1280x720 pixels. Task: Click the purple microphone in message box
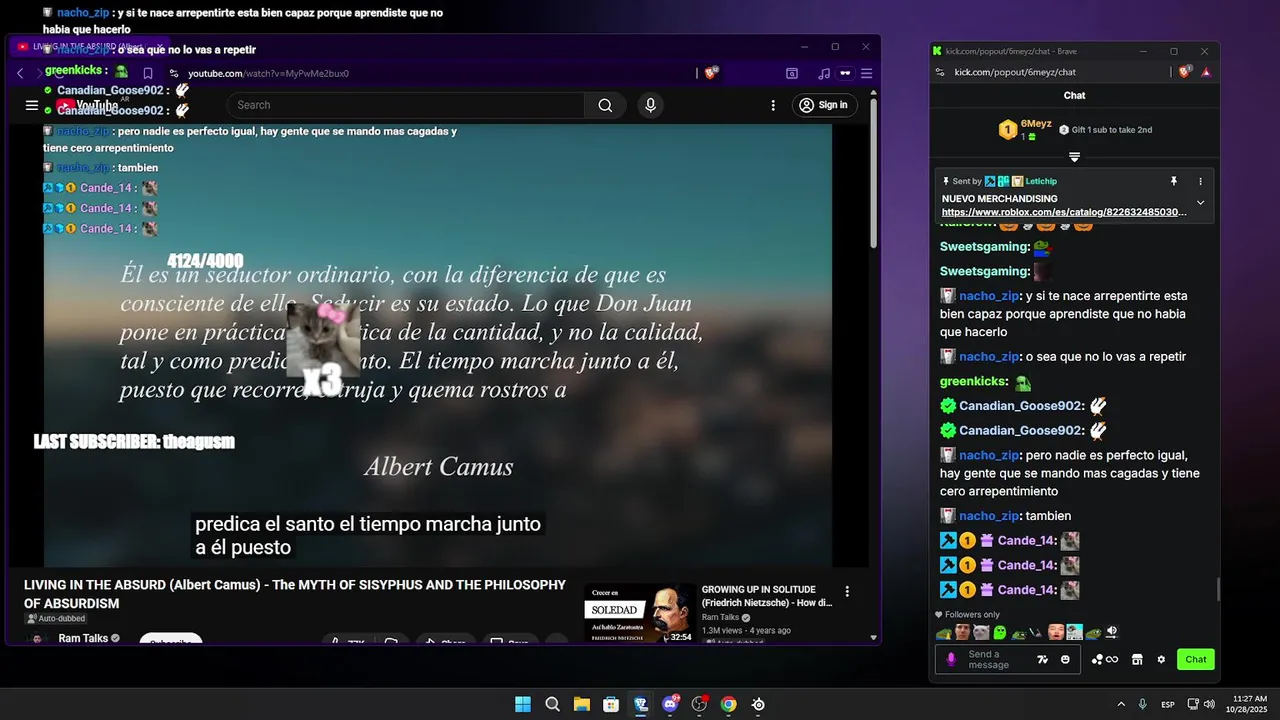point(951,659)
